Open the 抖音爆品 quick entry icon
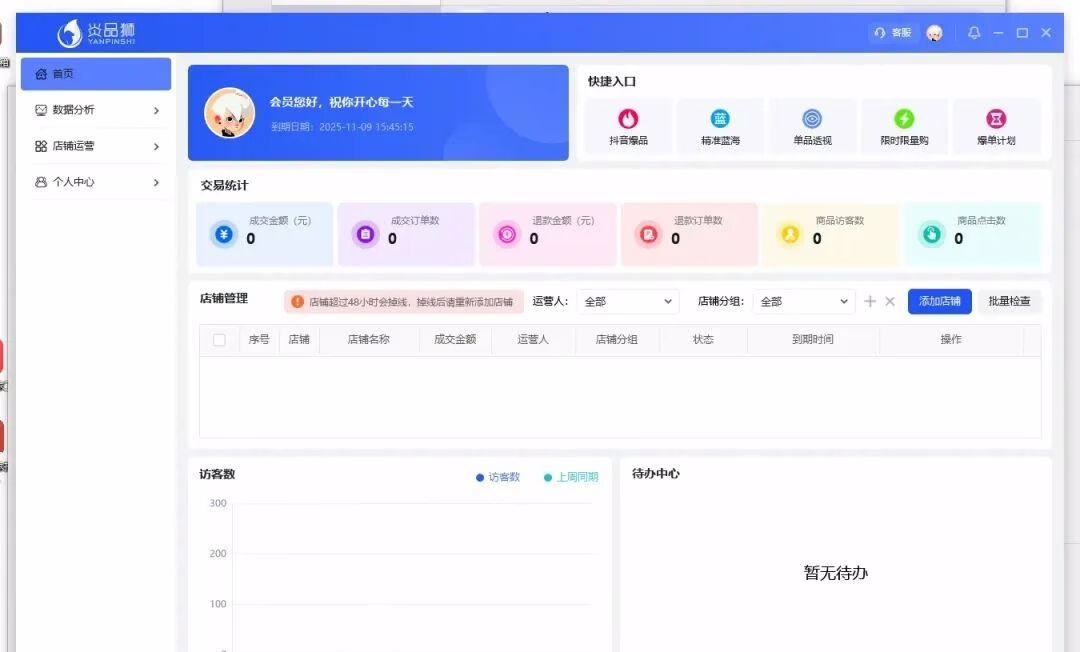 pos(628,120)
